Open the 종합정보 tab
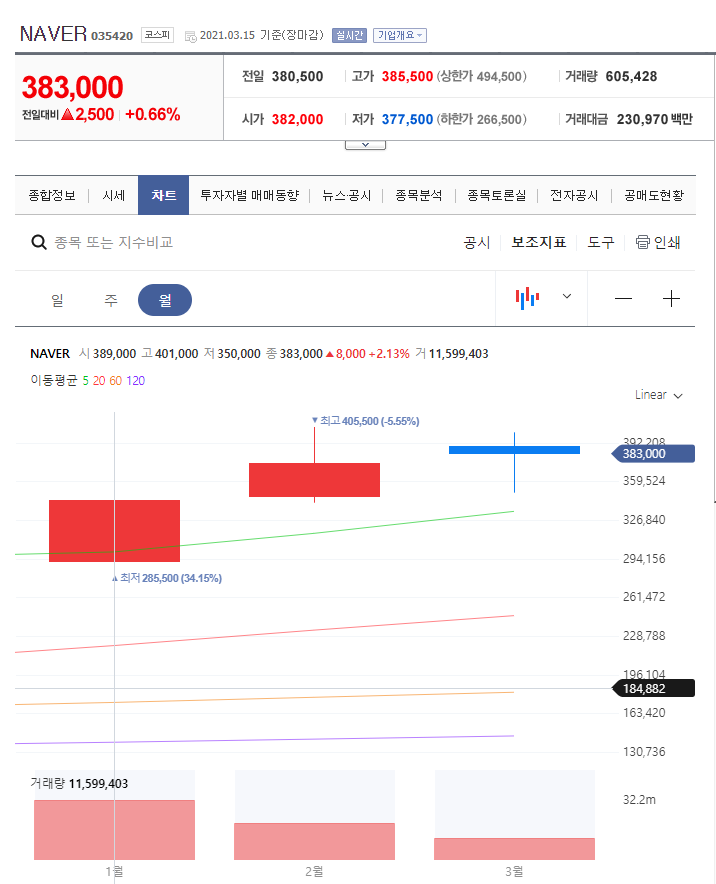The image size is (716, 884). pyautogui.click(x=52, y=196)
